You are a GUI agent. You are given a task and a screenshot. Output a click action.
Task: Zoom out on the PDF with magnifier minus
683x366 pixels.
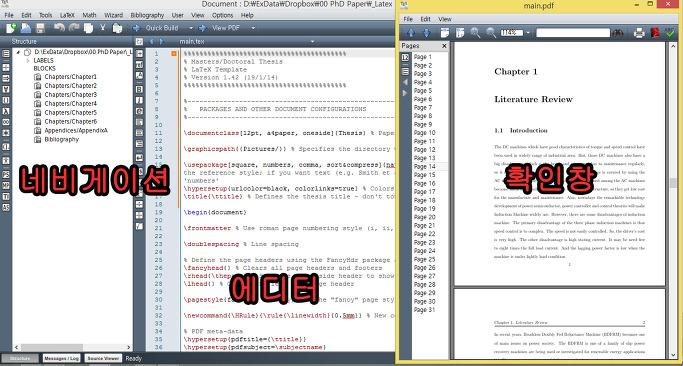(491, 33)
